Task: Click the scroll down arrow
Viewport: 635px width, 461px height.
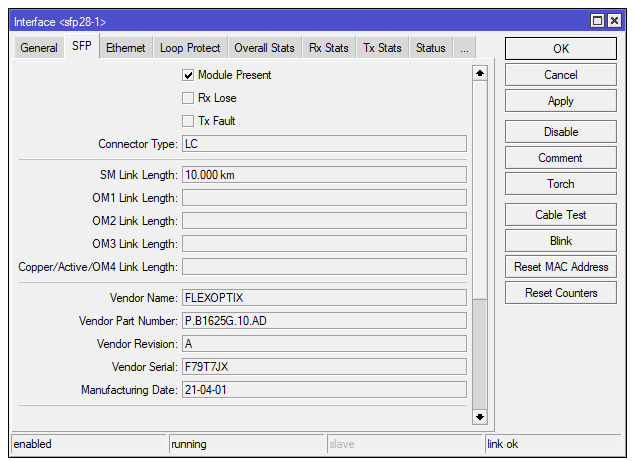Action: pyautogui.click(x=480, y=417)
